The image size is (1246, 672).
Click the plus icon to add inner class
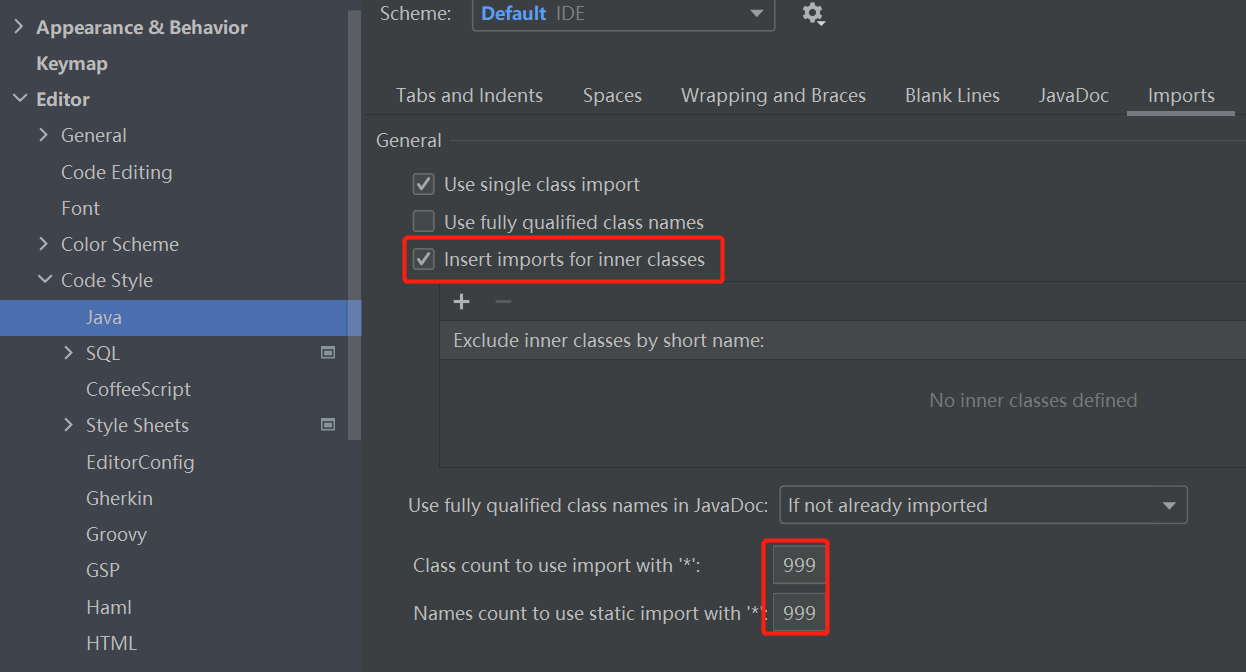tap(461, 301)
